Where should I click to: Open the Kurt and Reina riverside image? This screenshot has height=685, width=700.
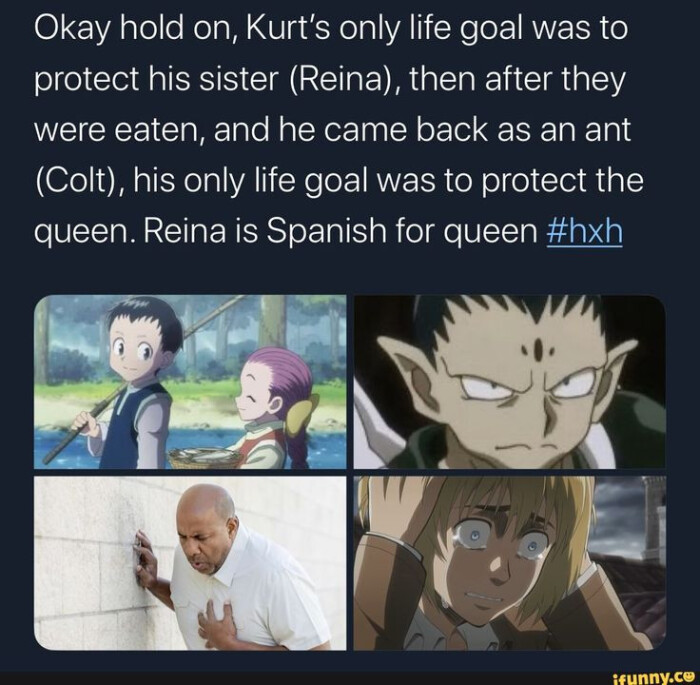(x=190, y=382)
